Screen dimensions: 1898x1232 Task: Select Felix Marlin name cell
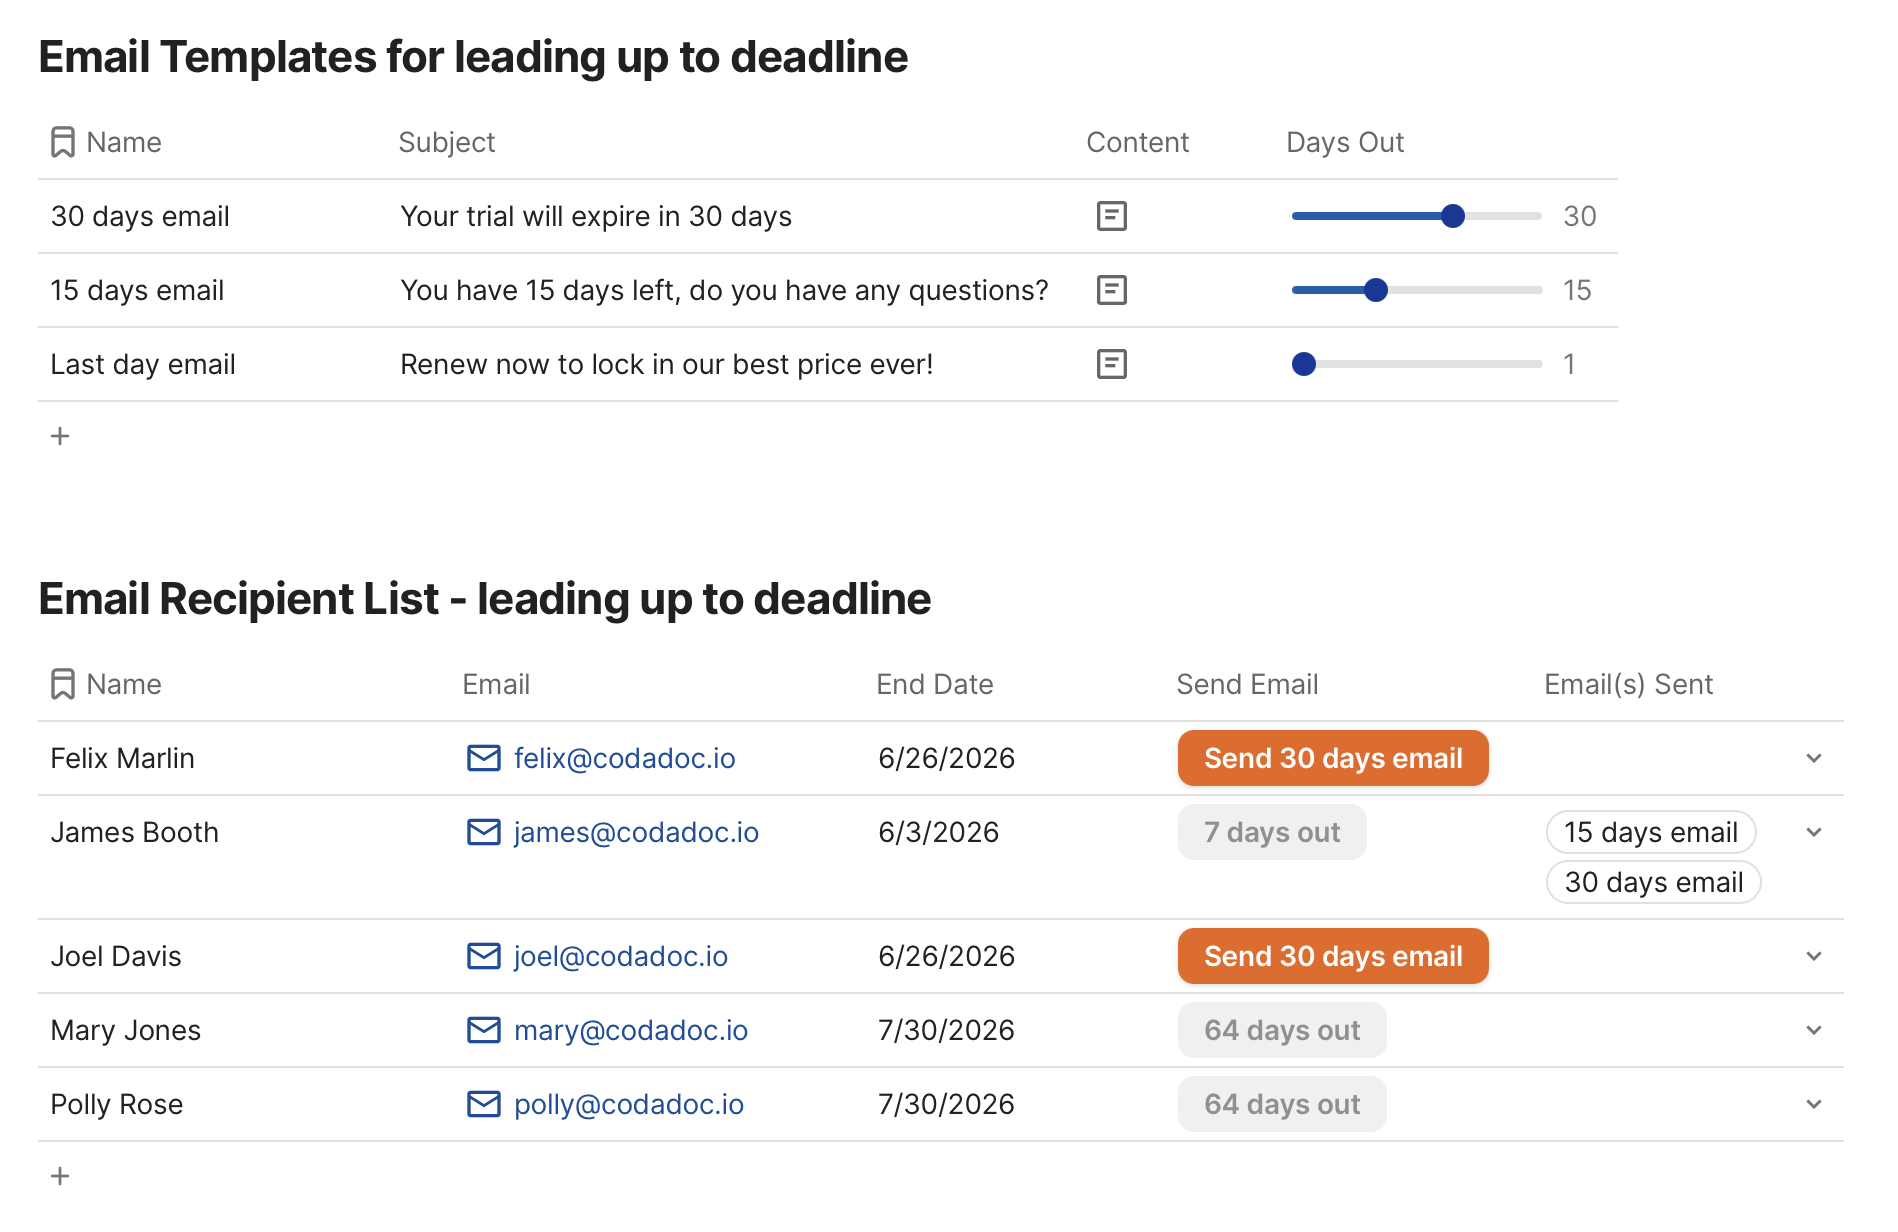[122, 758]
